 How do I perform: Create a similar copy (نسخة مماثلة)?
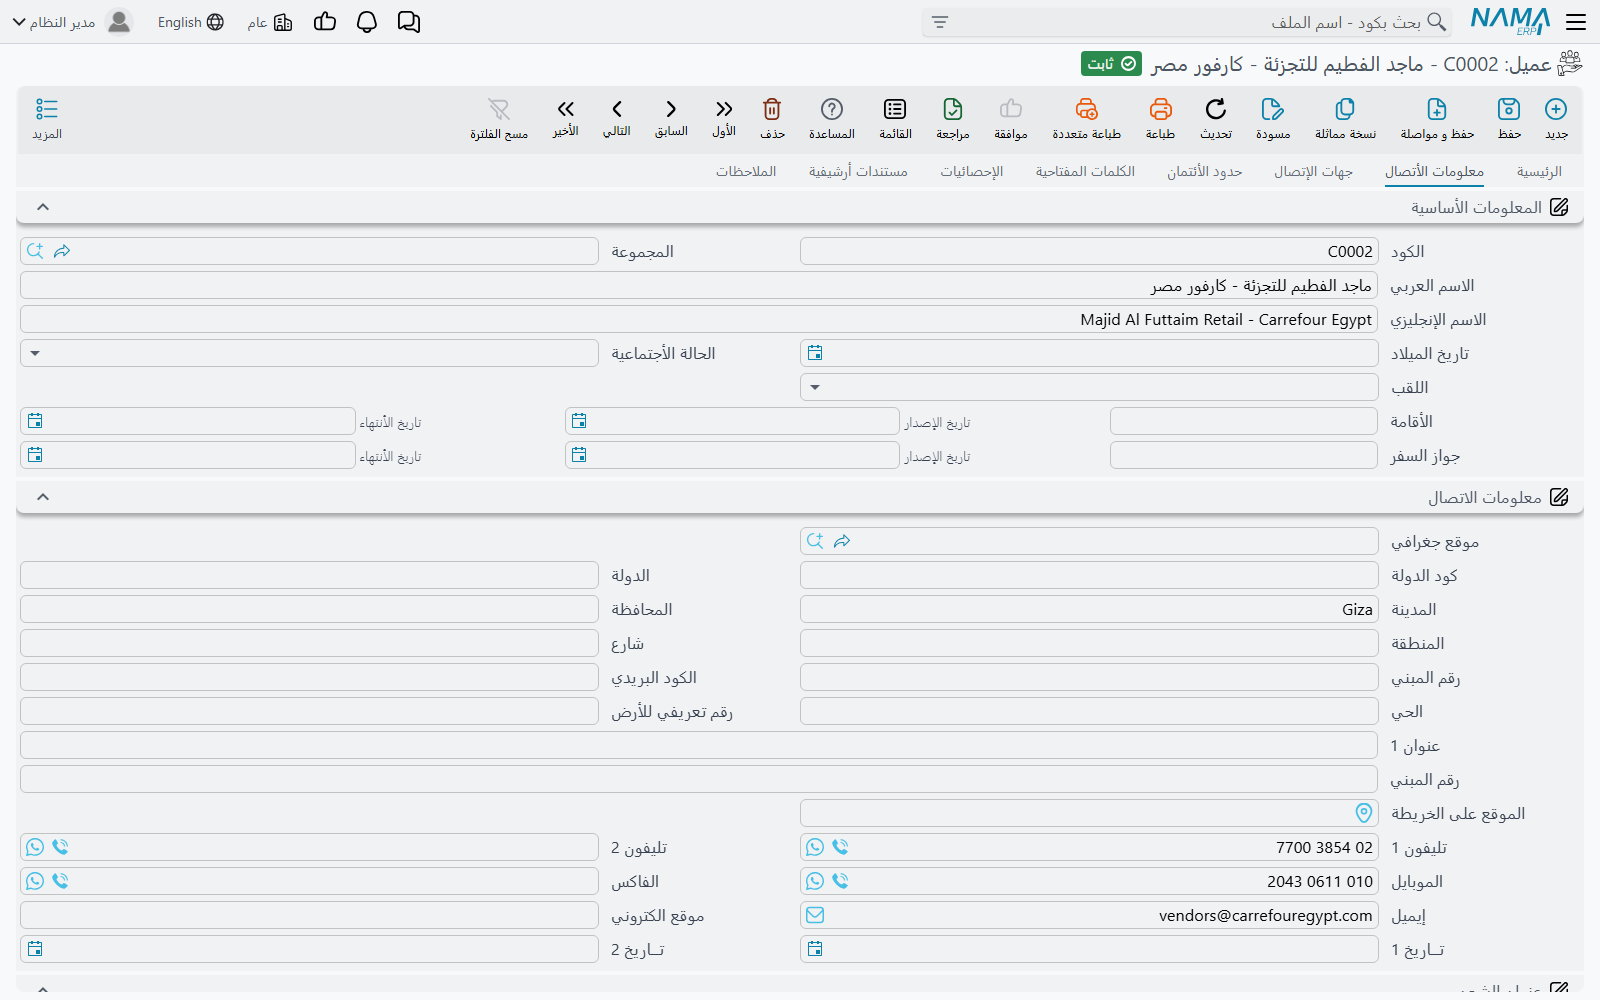click(1345, 109)
